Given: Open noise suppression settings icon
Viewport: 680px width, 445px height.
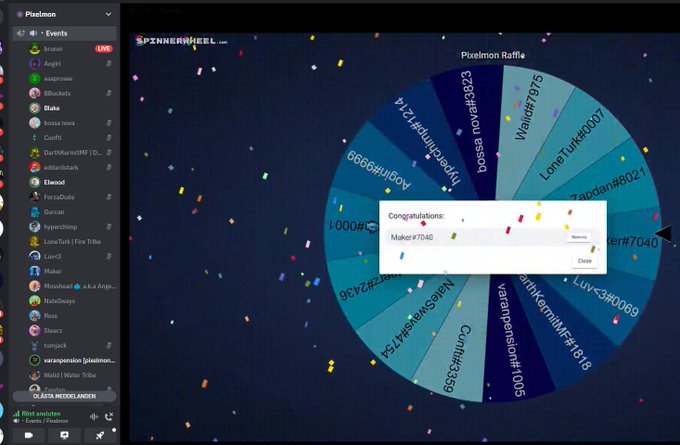Looking at the screenshot, I should 94,416.
